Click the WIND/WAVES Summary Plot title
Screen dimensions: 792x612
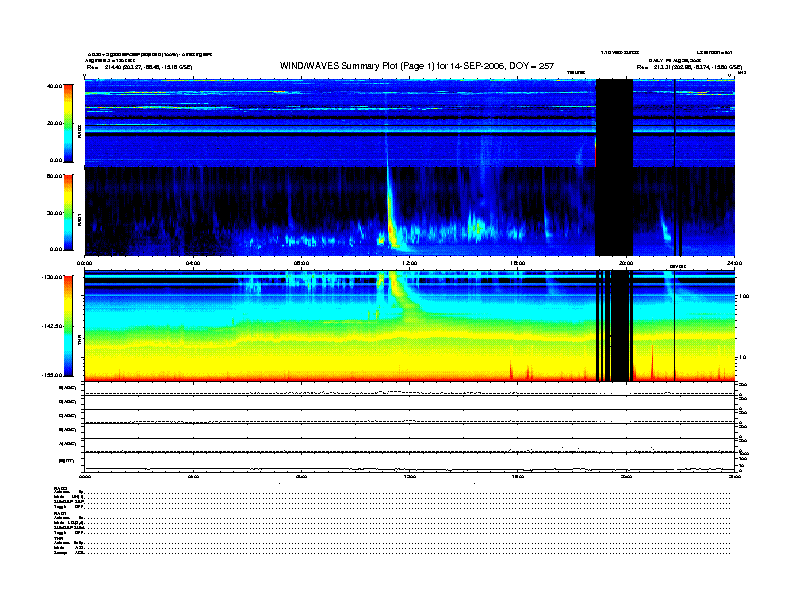coord(417,66)
